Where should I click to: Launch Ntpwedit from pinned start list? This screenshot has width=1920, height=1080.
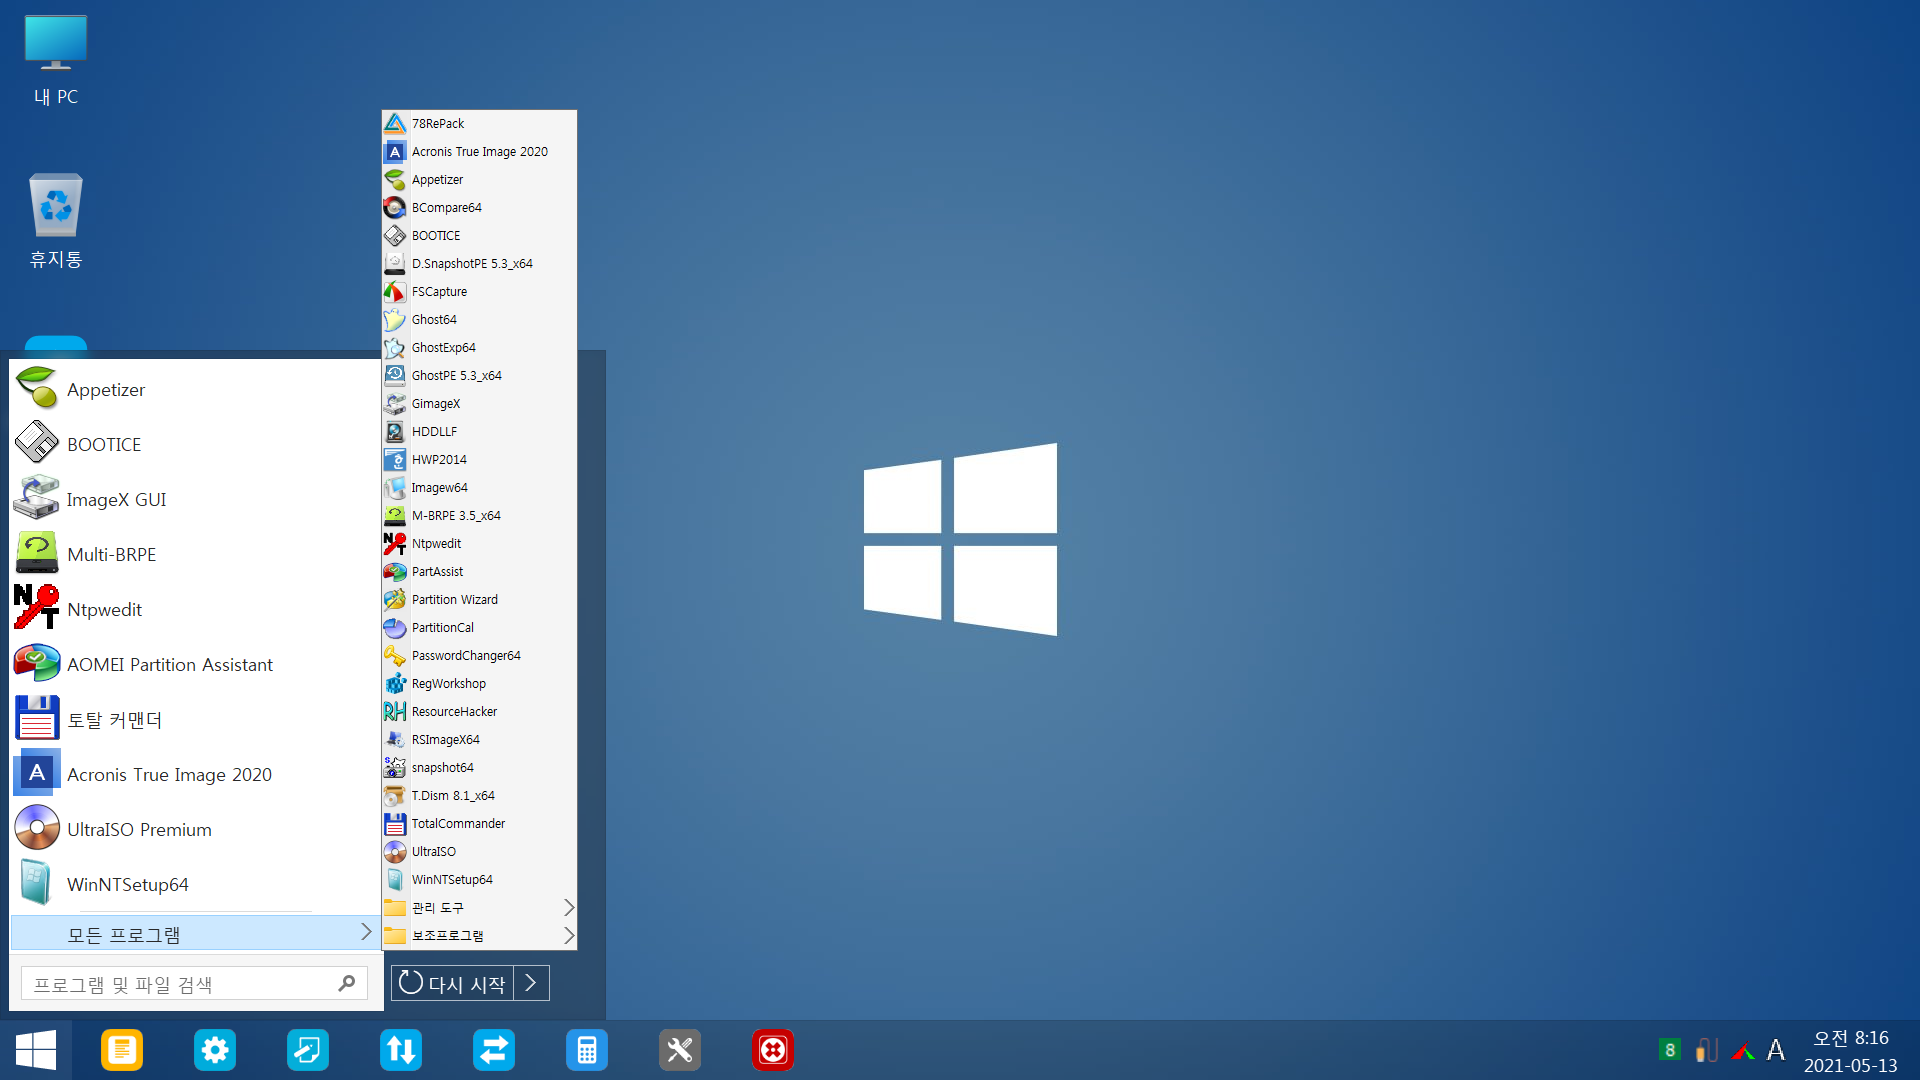tap(195, 609)
